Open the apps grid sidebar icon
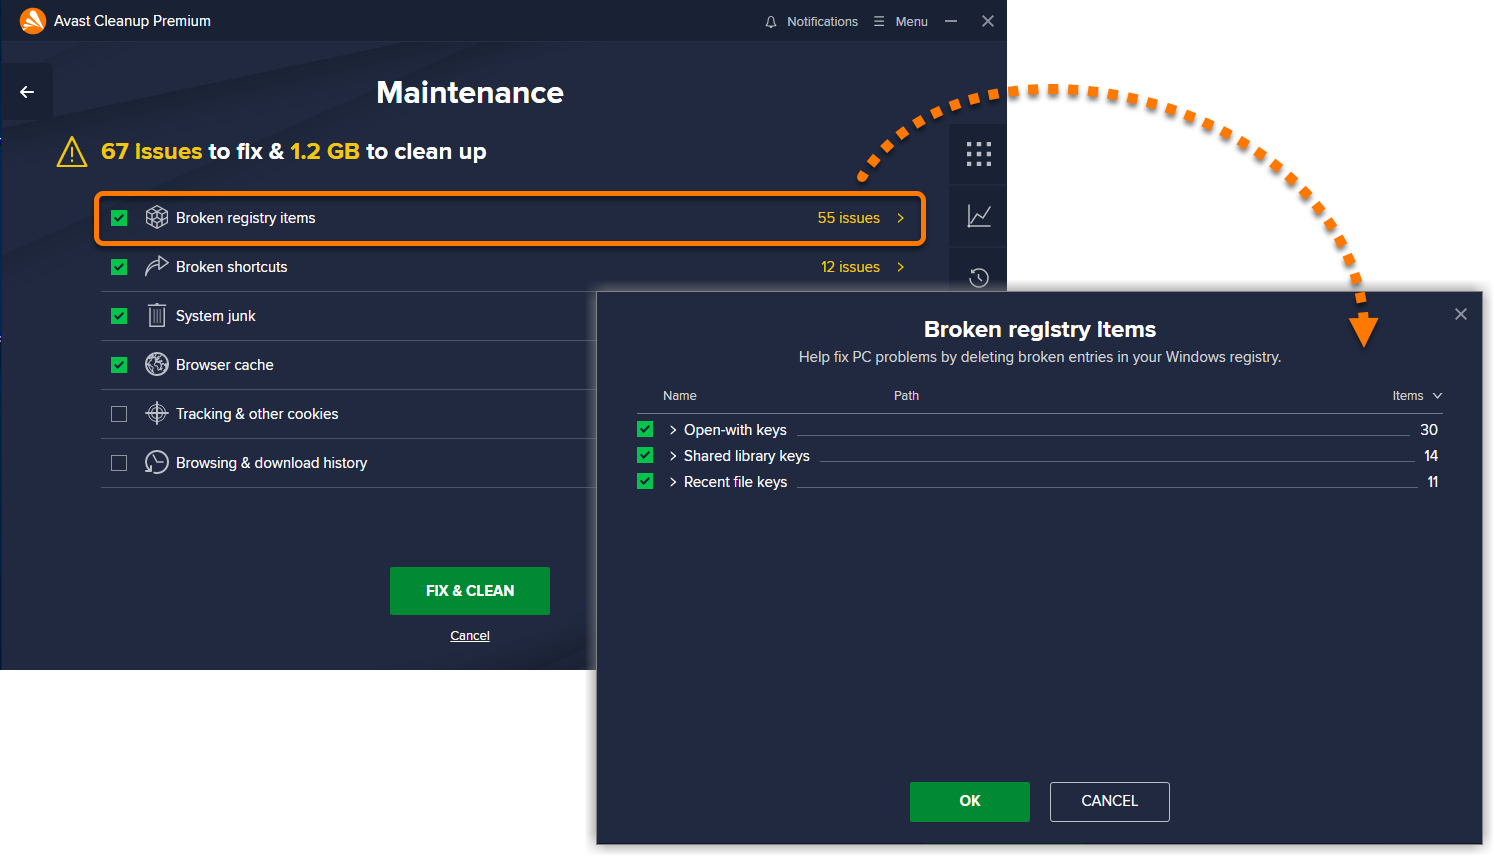The width and height of the screenshot is (1494, 856). point(979,154)
